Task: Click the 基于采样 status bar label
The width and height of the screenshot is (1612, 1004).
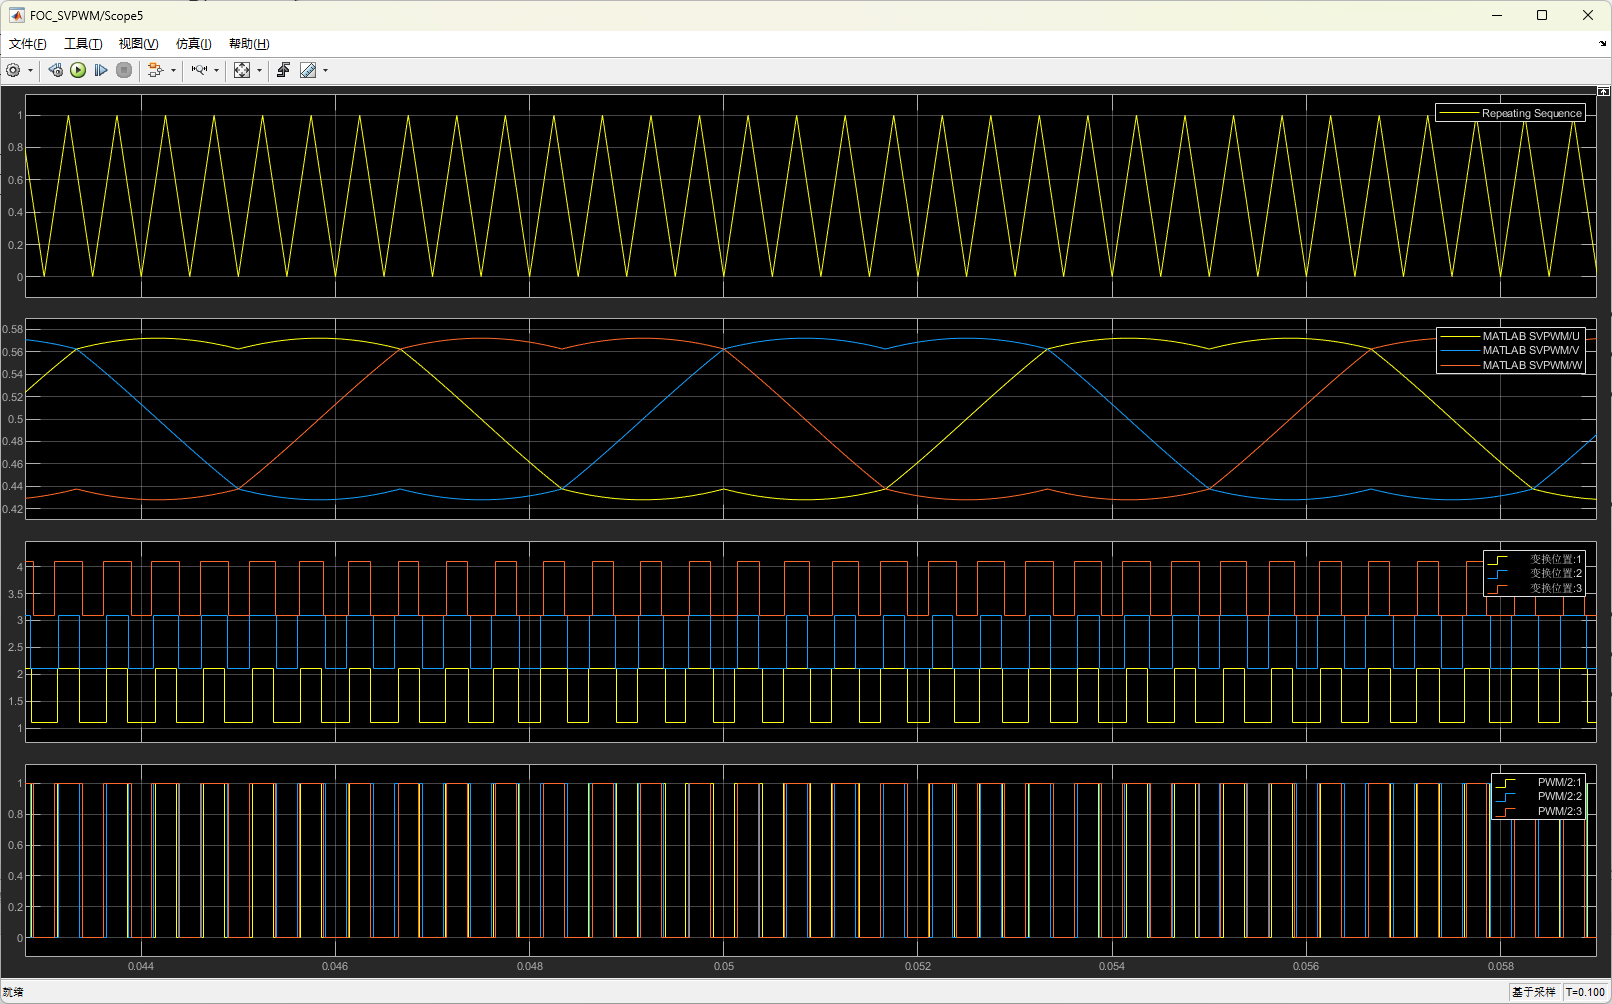Action: click(x=1534, y=992)
